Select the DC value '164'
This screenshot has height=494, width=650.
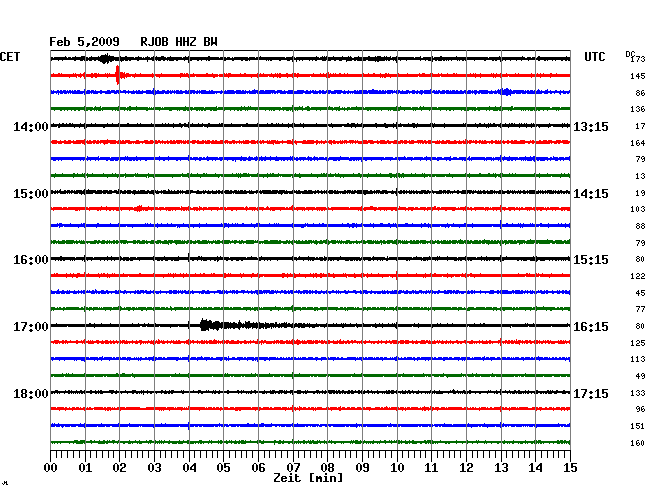pos(638,143)
